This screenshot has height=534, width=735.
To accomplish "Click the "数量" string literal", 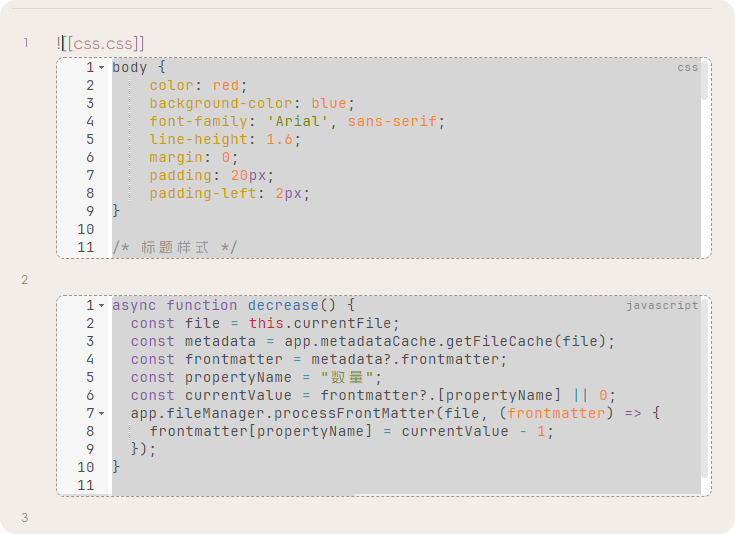I will [x=347, y=377].
